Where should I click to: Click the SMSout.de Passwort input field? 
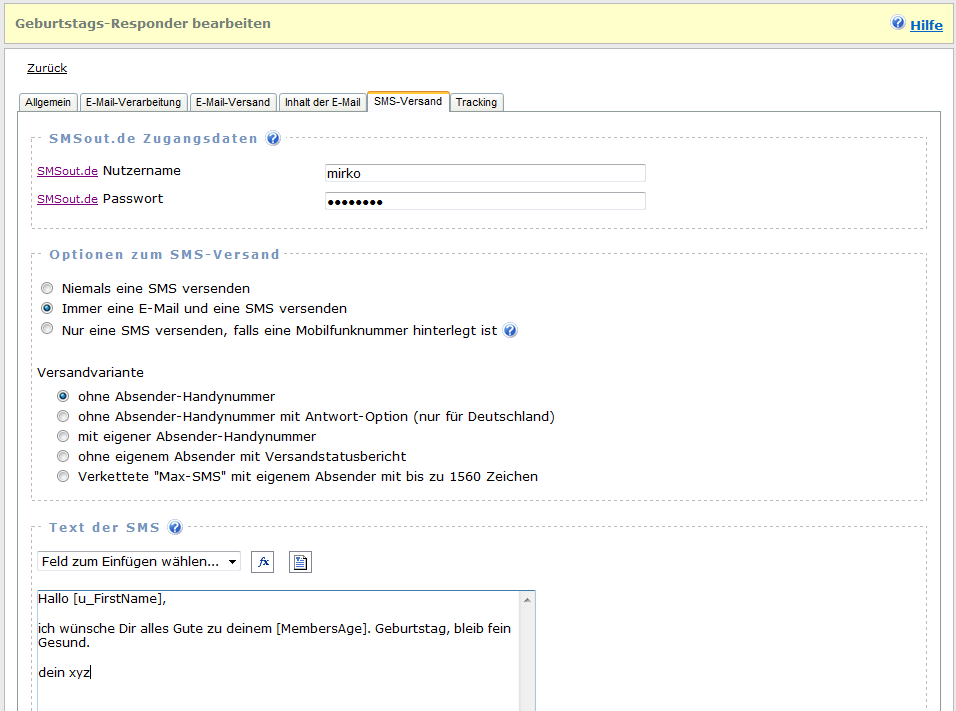pyautogui.click(x=485, y=201)
